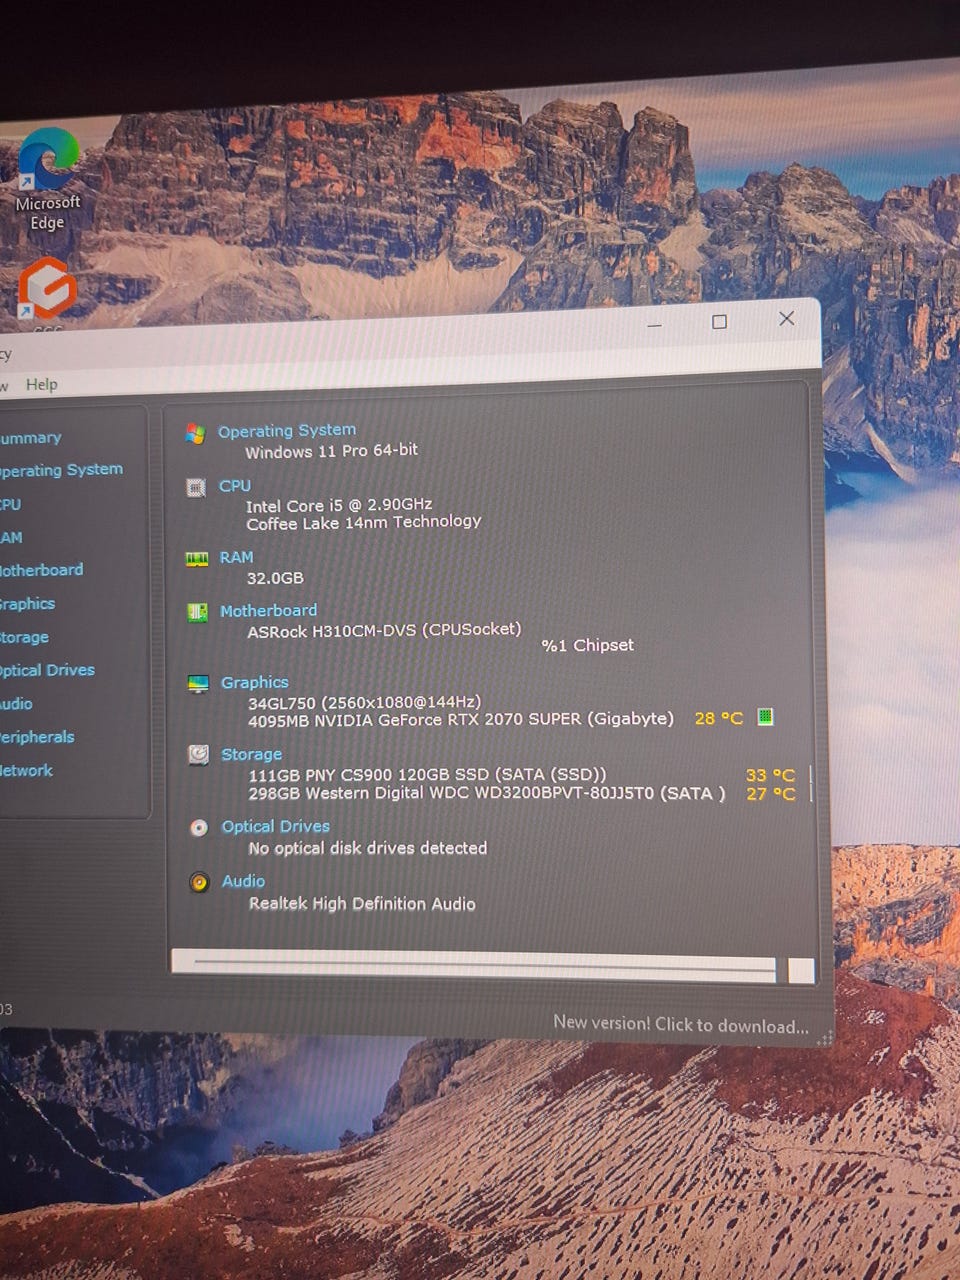The image size is (960, 1280).
Task: Click the Graphics monitor icon
Action: pyautogui.click(x=198, y=684)
